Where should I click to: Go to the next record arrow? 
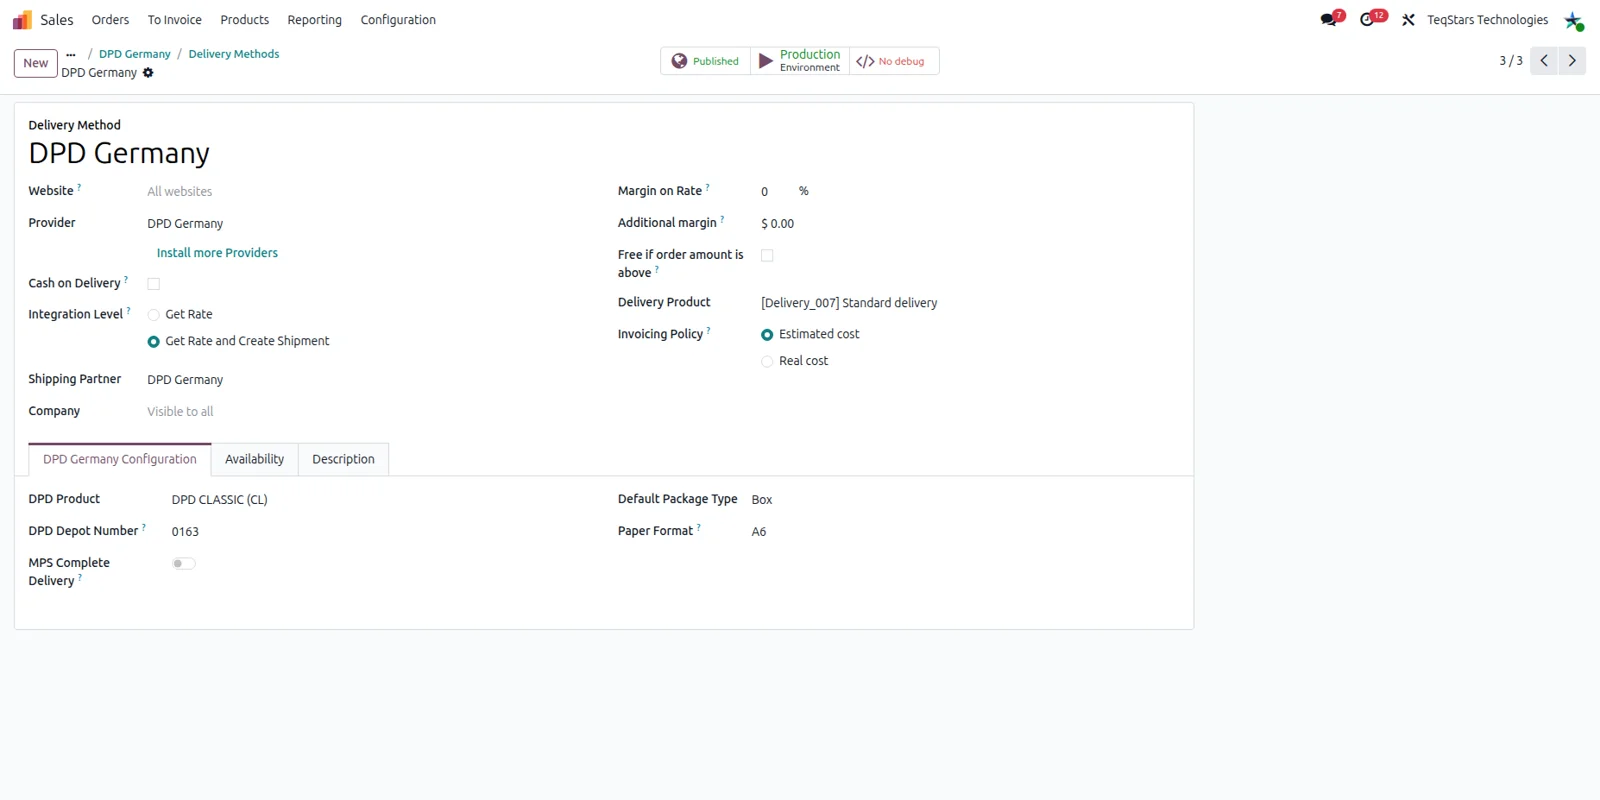1572,61
